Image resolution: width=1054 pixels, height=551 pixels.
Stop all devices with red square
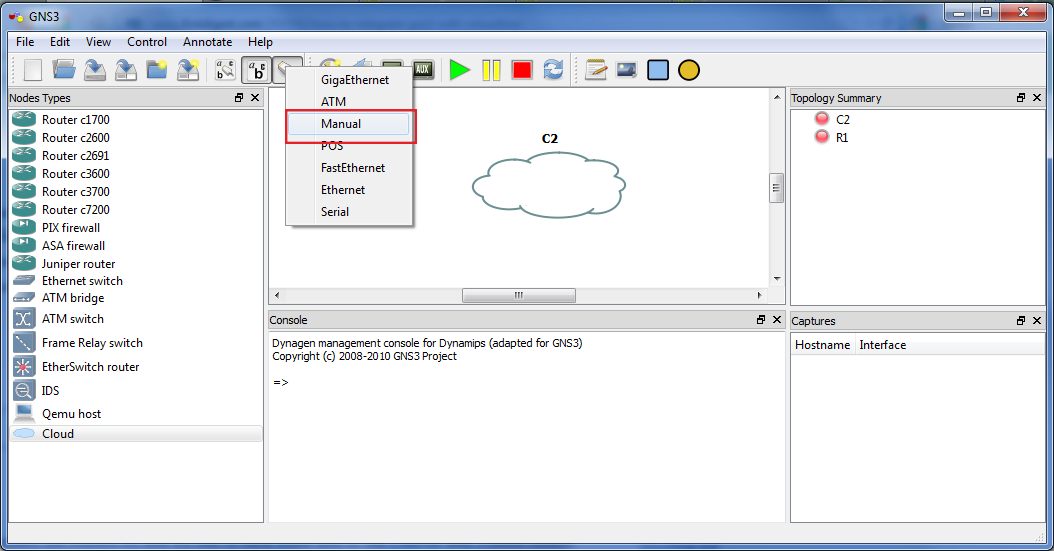[522, 70]
